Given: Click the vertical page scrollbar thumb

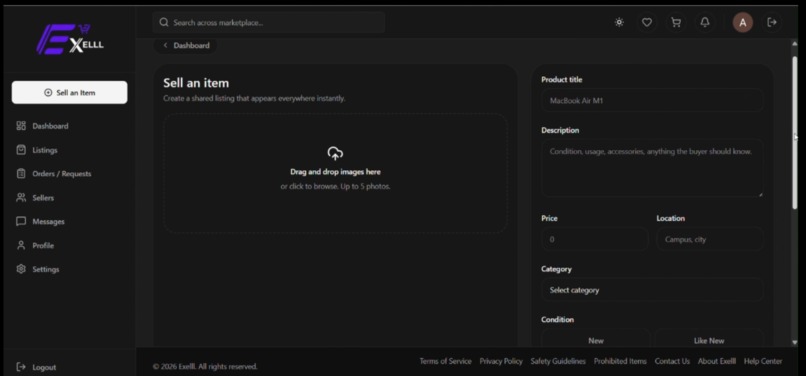Looking at the screenshot, I should pos(795,132).
